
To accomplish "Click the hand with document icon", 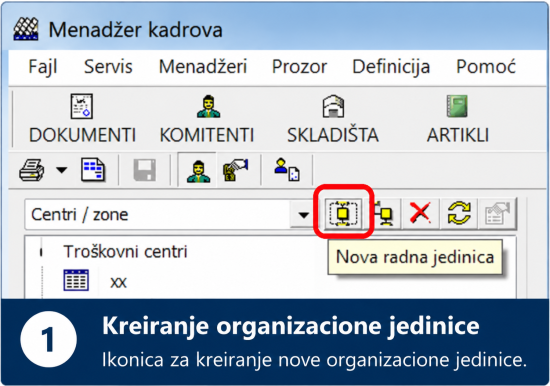I will click(235, 169).
